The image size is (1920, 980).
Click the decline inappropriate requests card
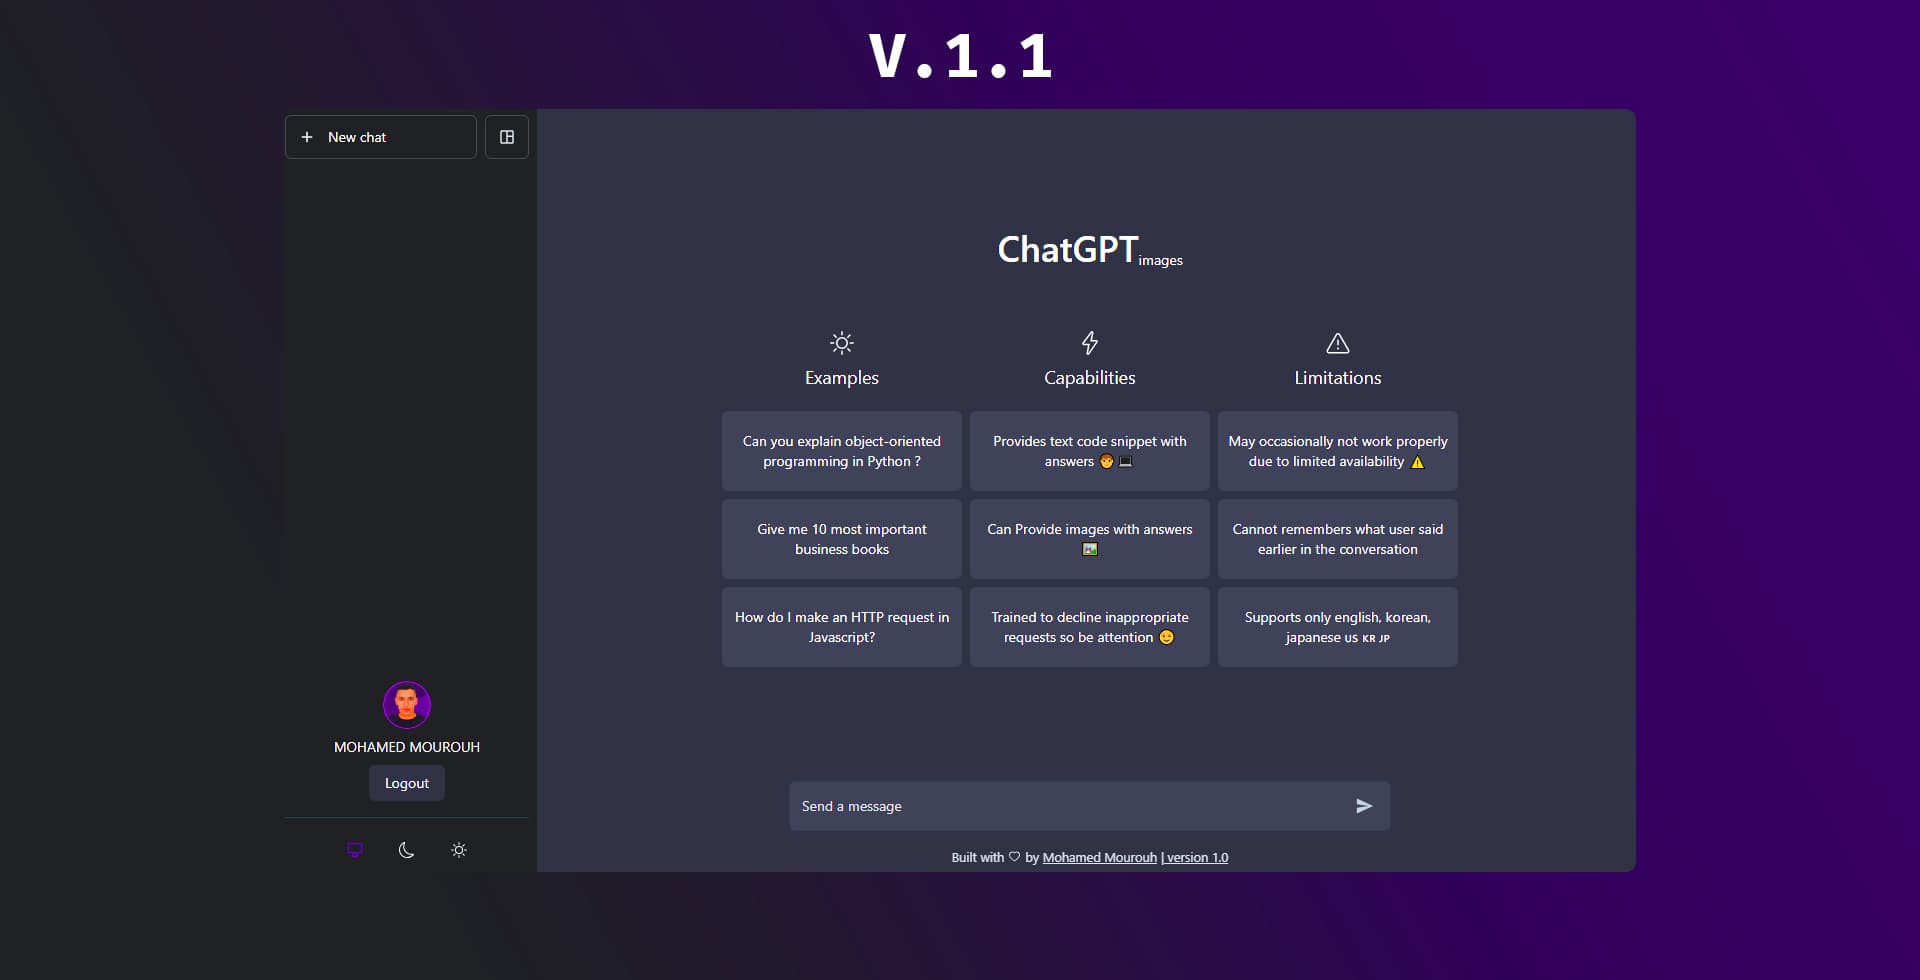(1090, 627)
